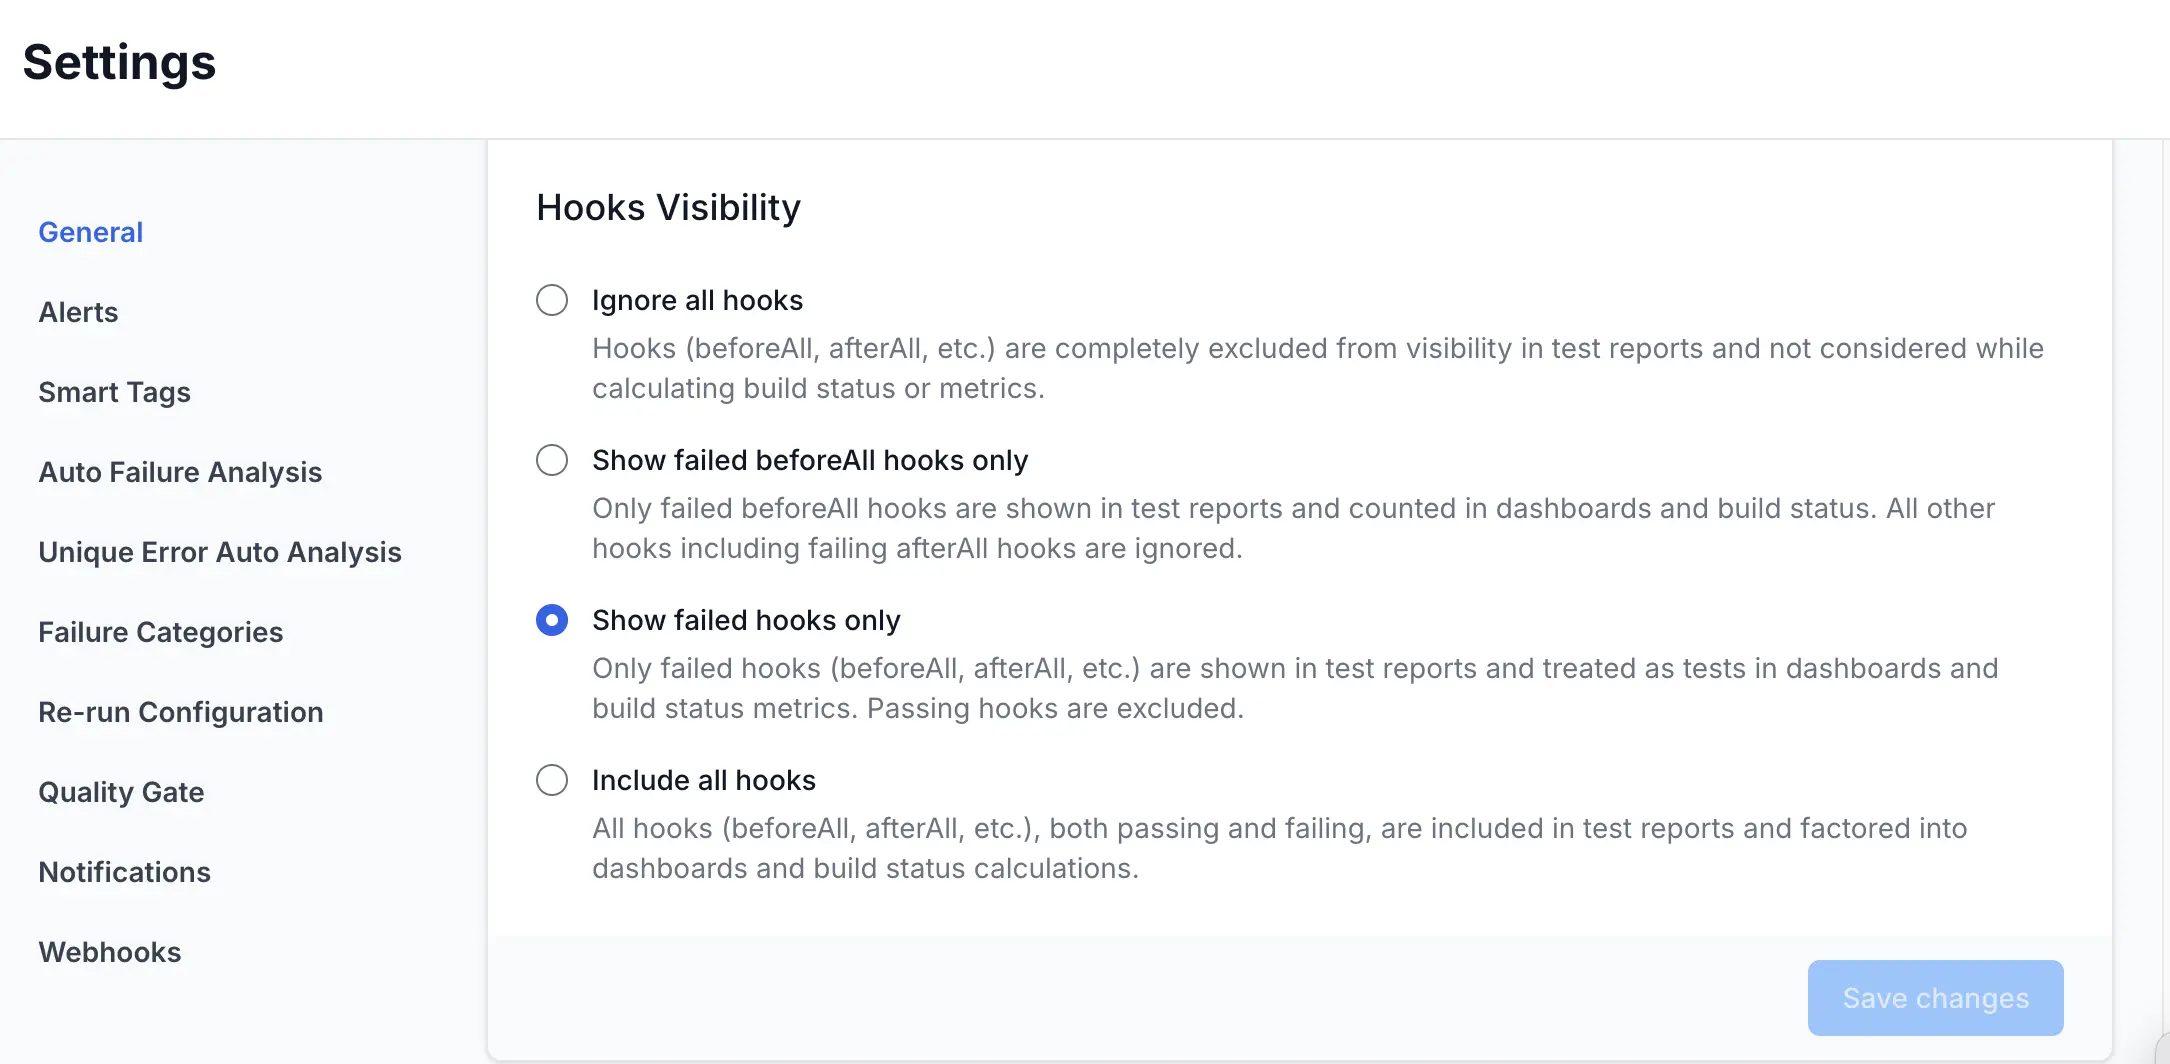Click the Save changes button
Image resolution: width=2170 pixels, height=1064 pixels.
[1935, 997]
